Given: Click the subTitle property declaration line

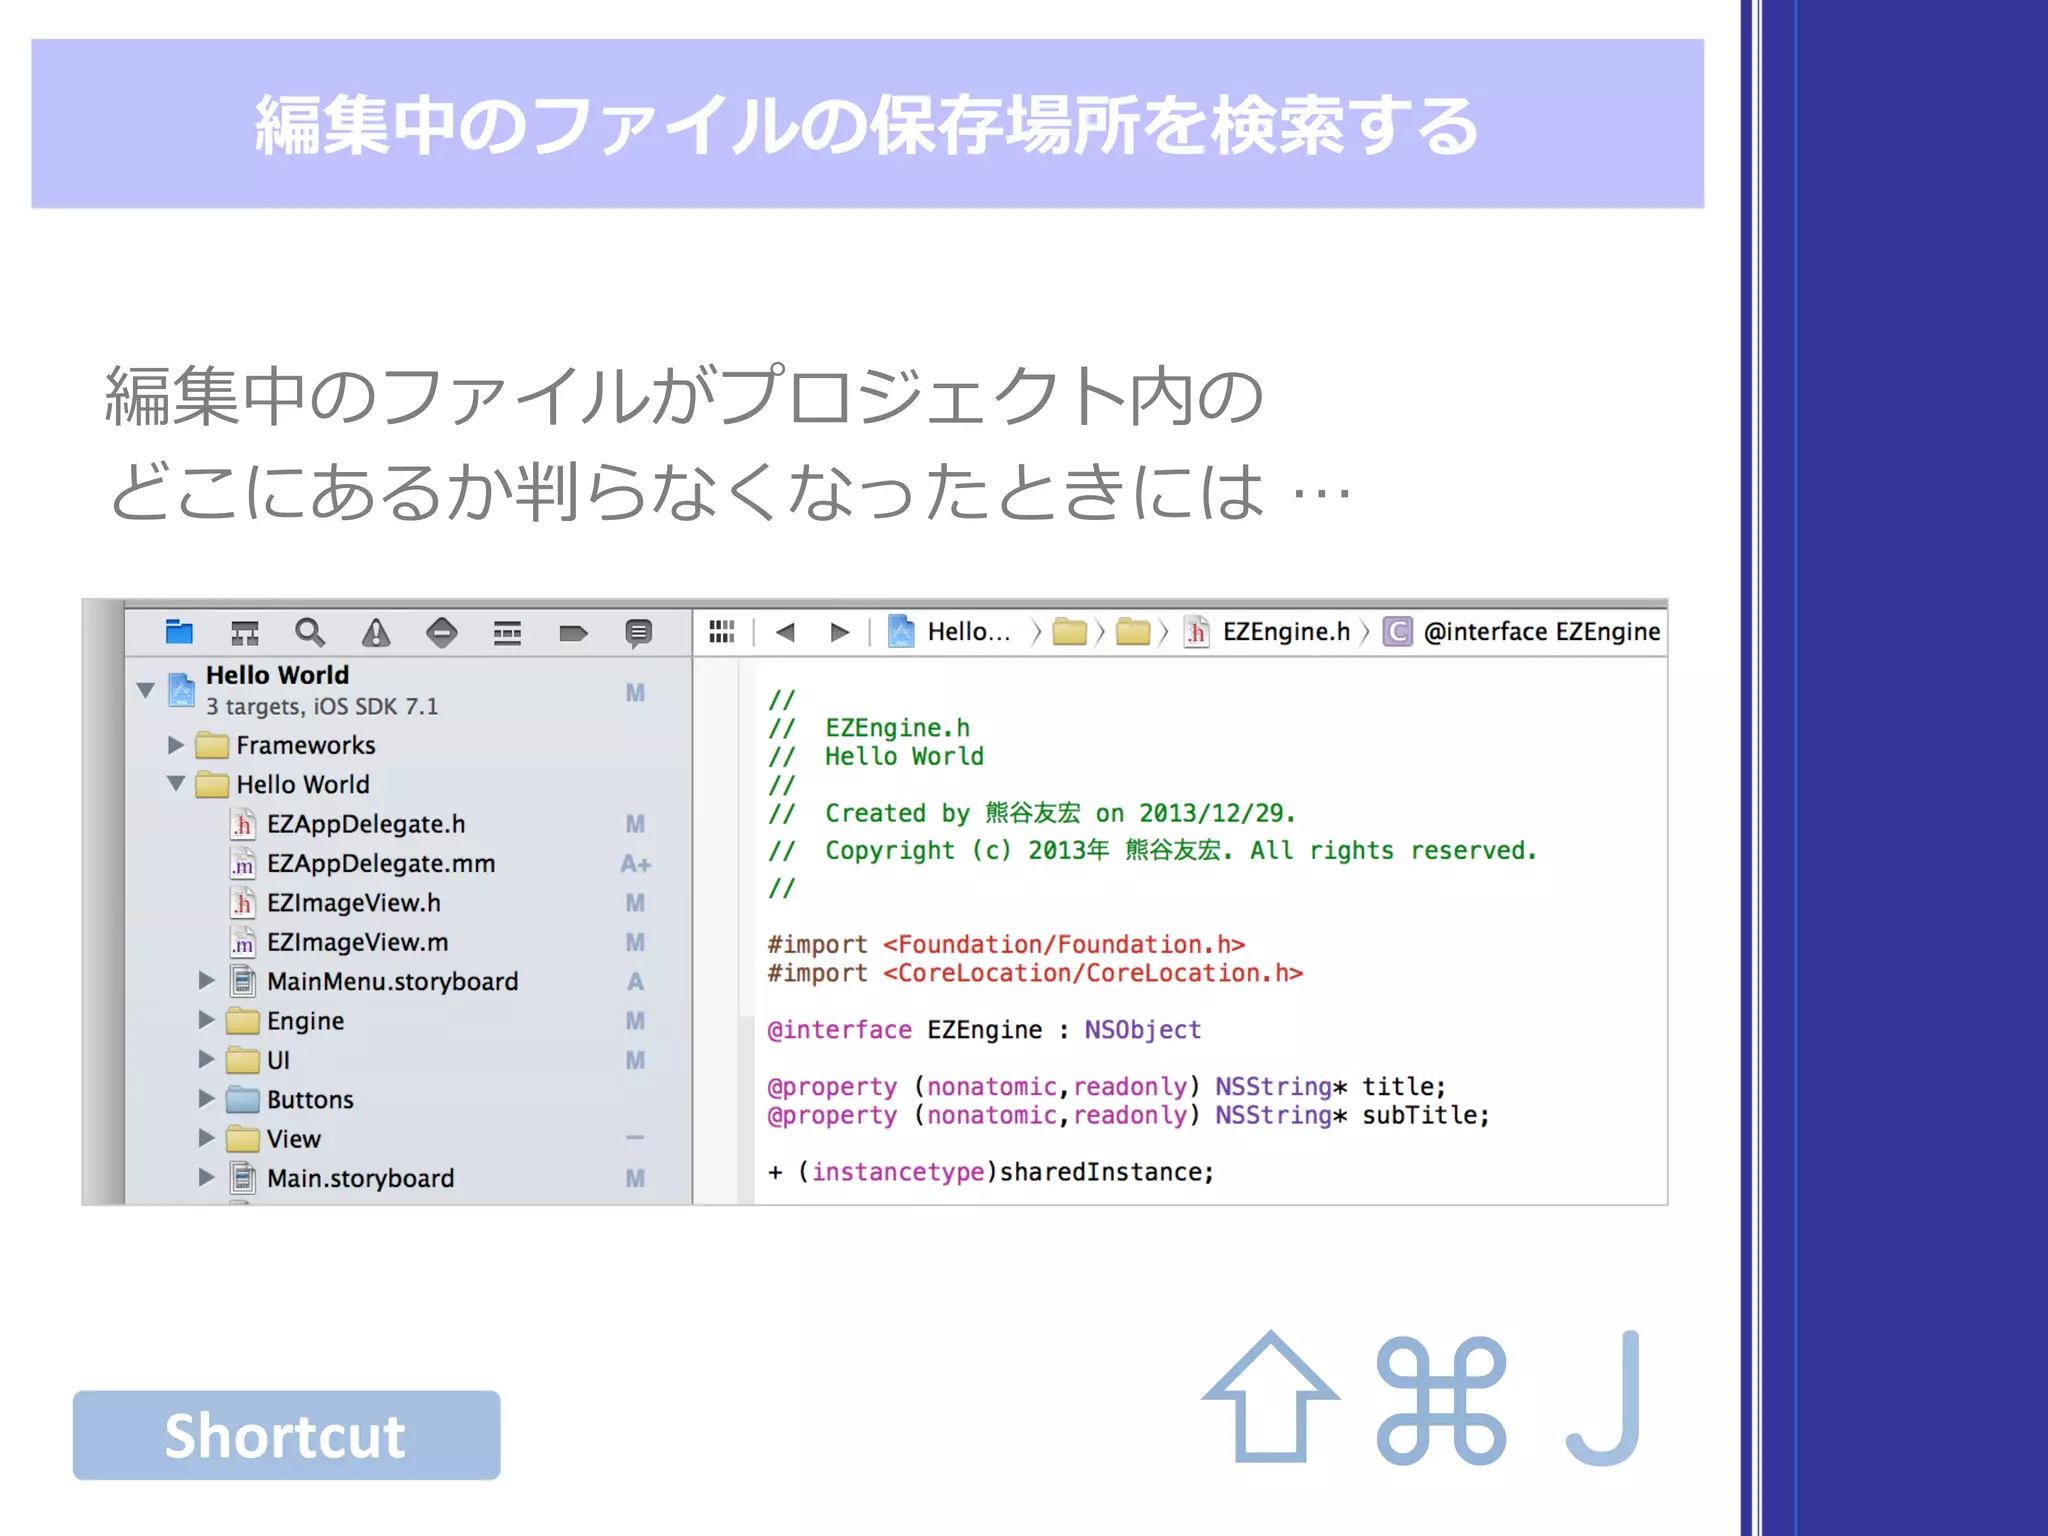Looking at the screenshot, I should (x=1128, y=1115).
